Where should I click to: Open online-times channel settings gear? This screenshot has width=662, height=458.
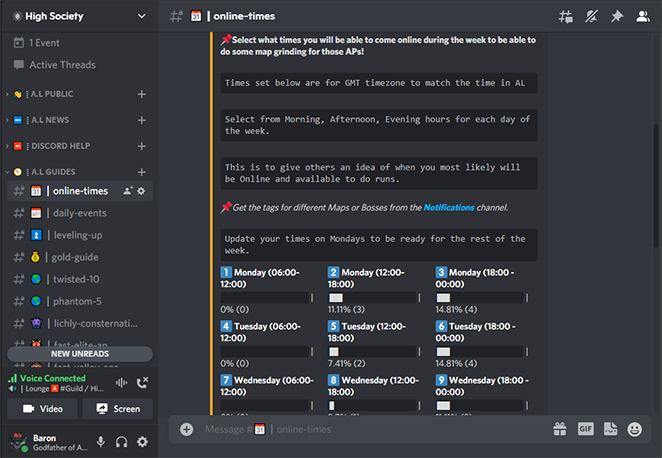tap(141, 191)
